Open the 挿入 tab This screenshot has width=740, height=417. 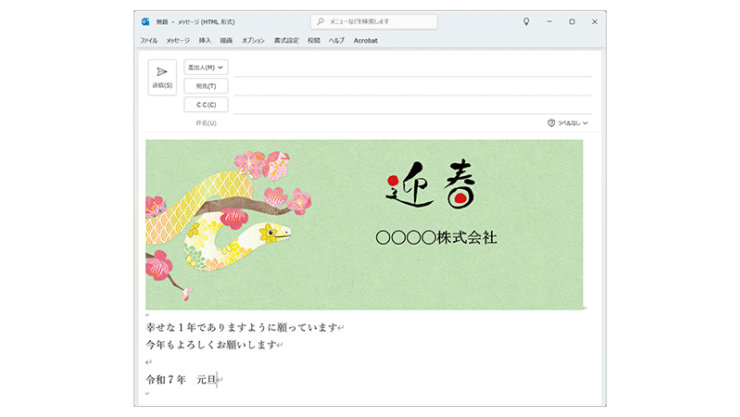(x=204, y=40)
